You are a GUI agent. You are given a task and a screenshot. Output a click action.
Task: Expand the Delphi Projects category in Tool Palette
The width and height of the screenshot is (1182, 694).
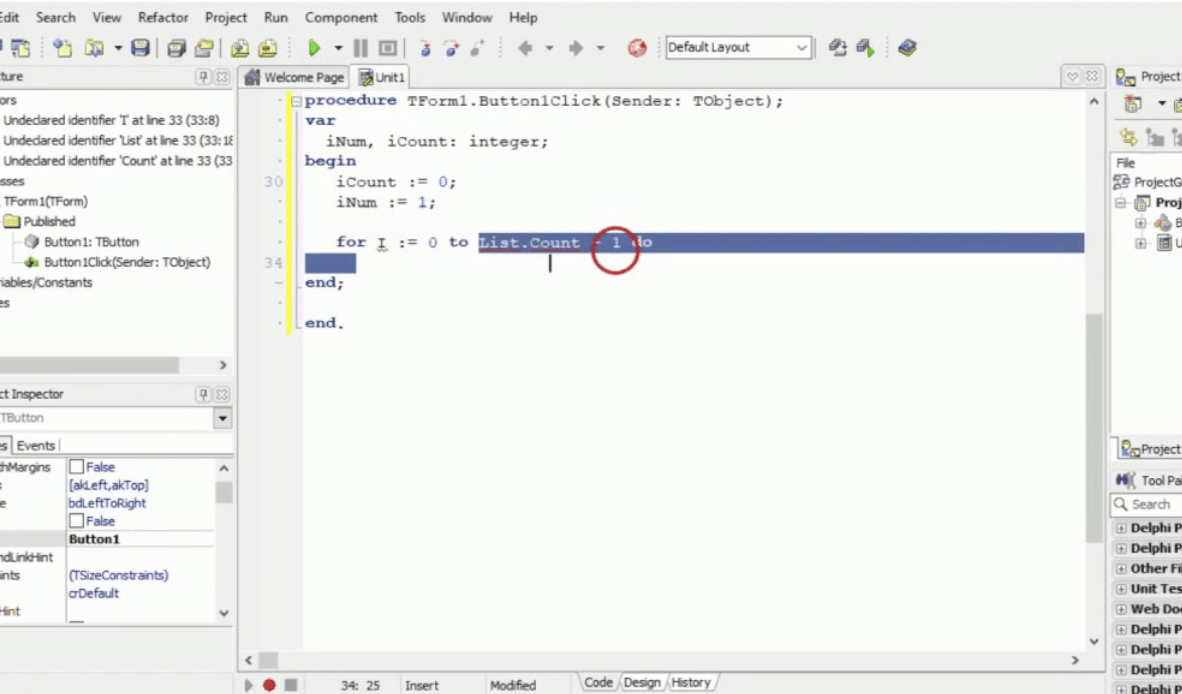click(1121, 528)
